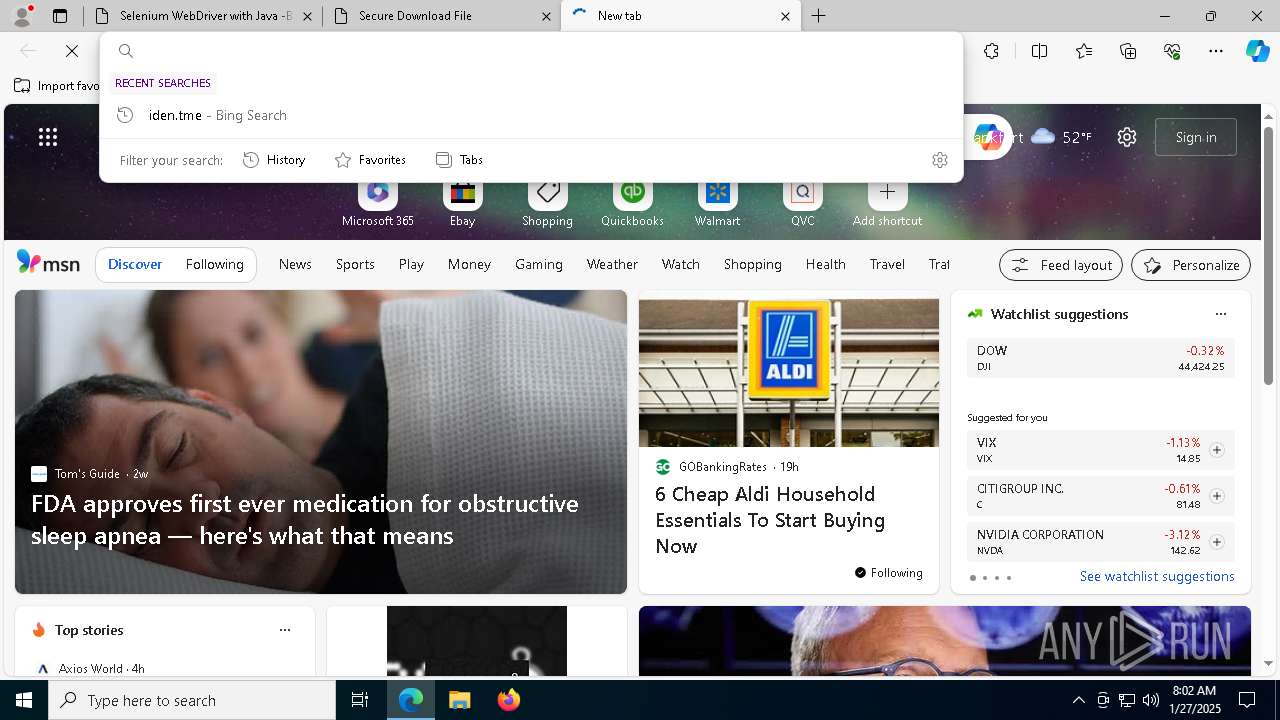Select the Following feed tab
Screen dimensions: 1280x720
pyautogui.click(x=214, y=264)
